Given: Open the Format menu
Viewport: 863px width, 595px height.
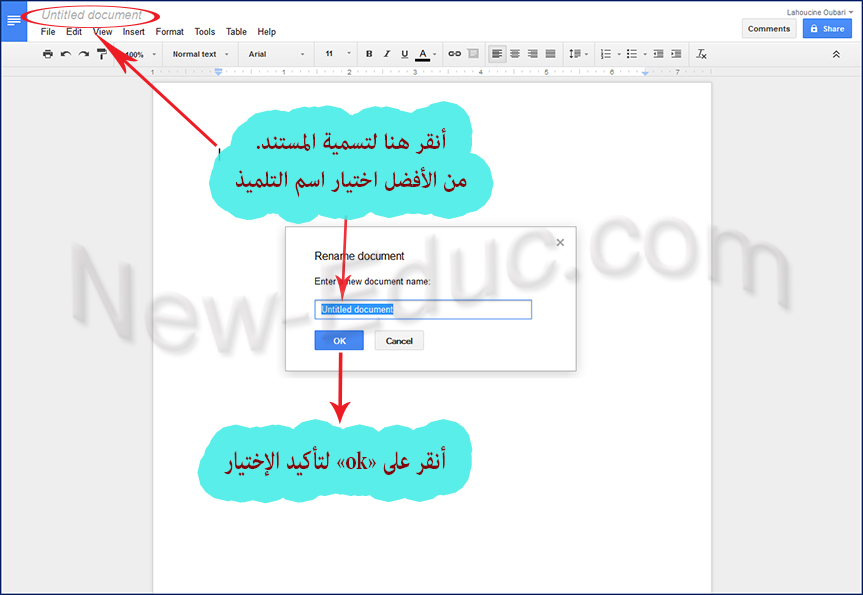Looking at the screenshot, I should pyautogui.click(x=169, y=32).
